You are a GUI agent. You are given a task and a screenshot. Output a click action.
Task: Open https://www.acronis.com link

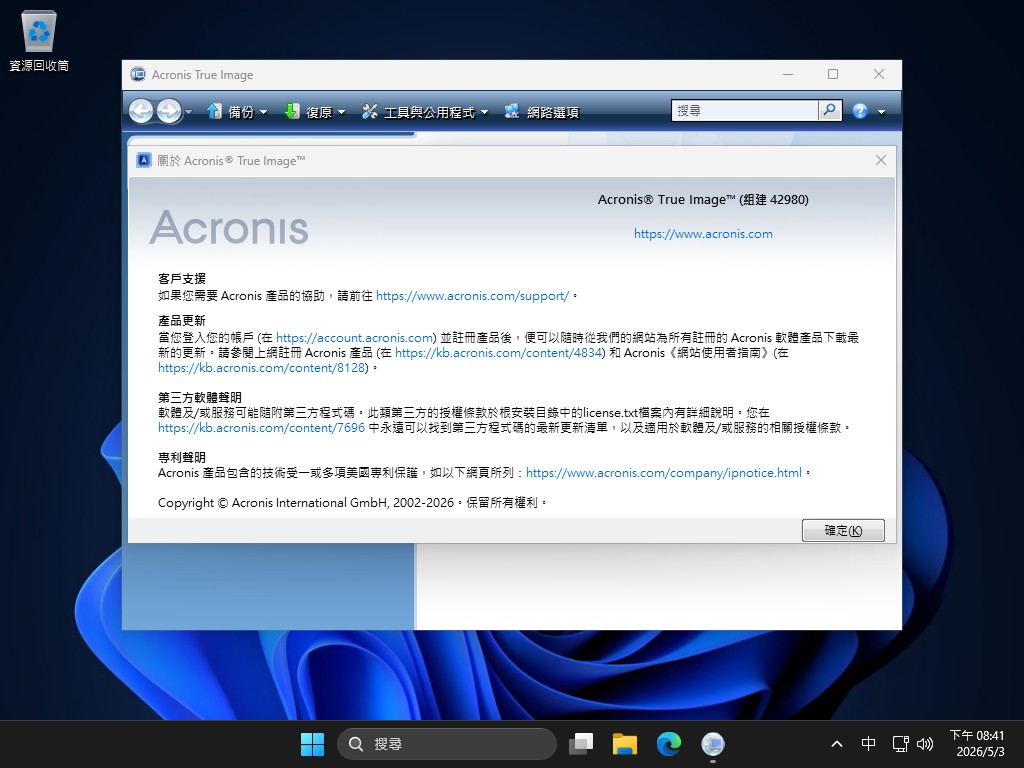pyautogui.click(x=703, y=234)
